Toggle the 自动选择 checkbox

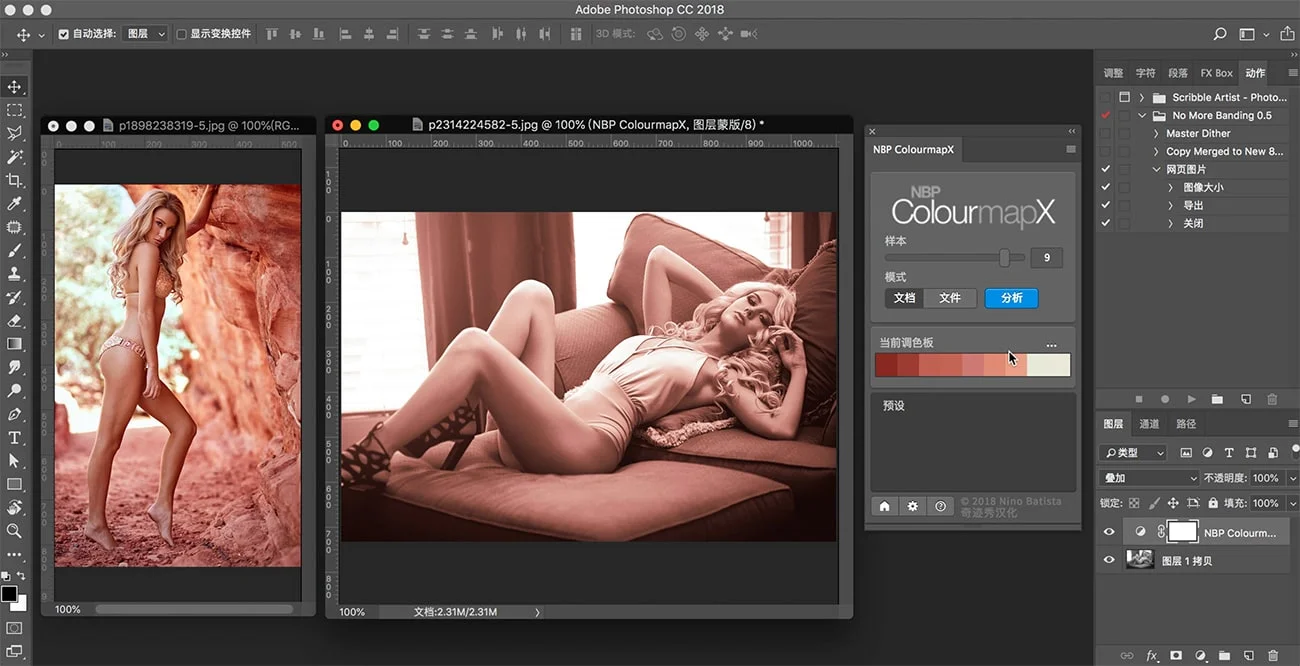tap(64, 34)
